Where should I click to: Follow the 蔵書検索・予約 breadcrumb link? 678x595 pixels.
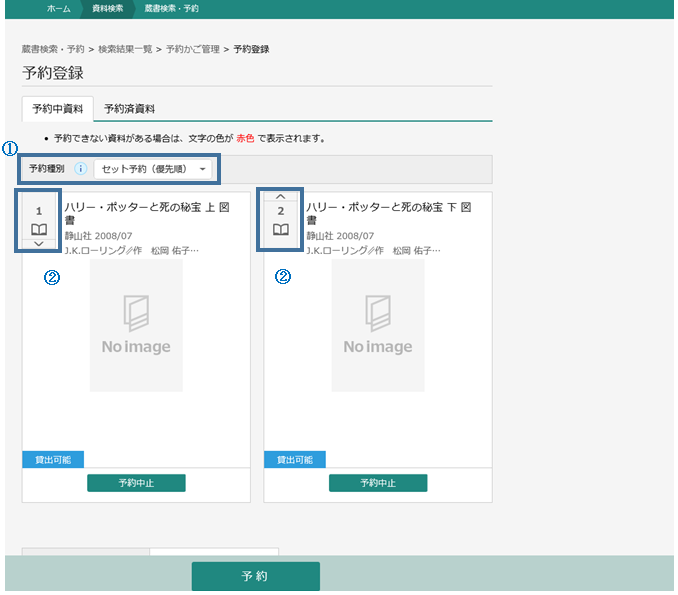pyautogui.click(x=53, y=49)
